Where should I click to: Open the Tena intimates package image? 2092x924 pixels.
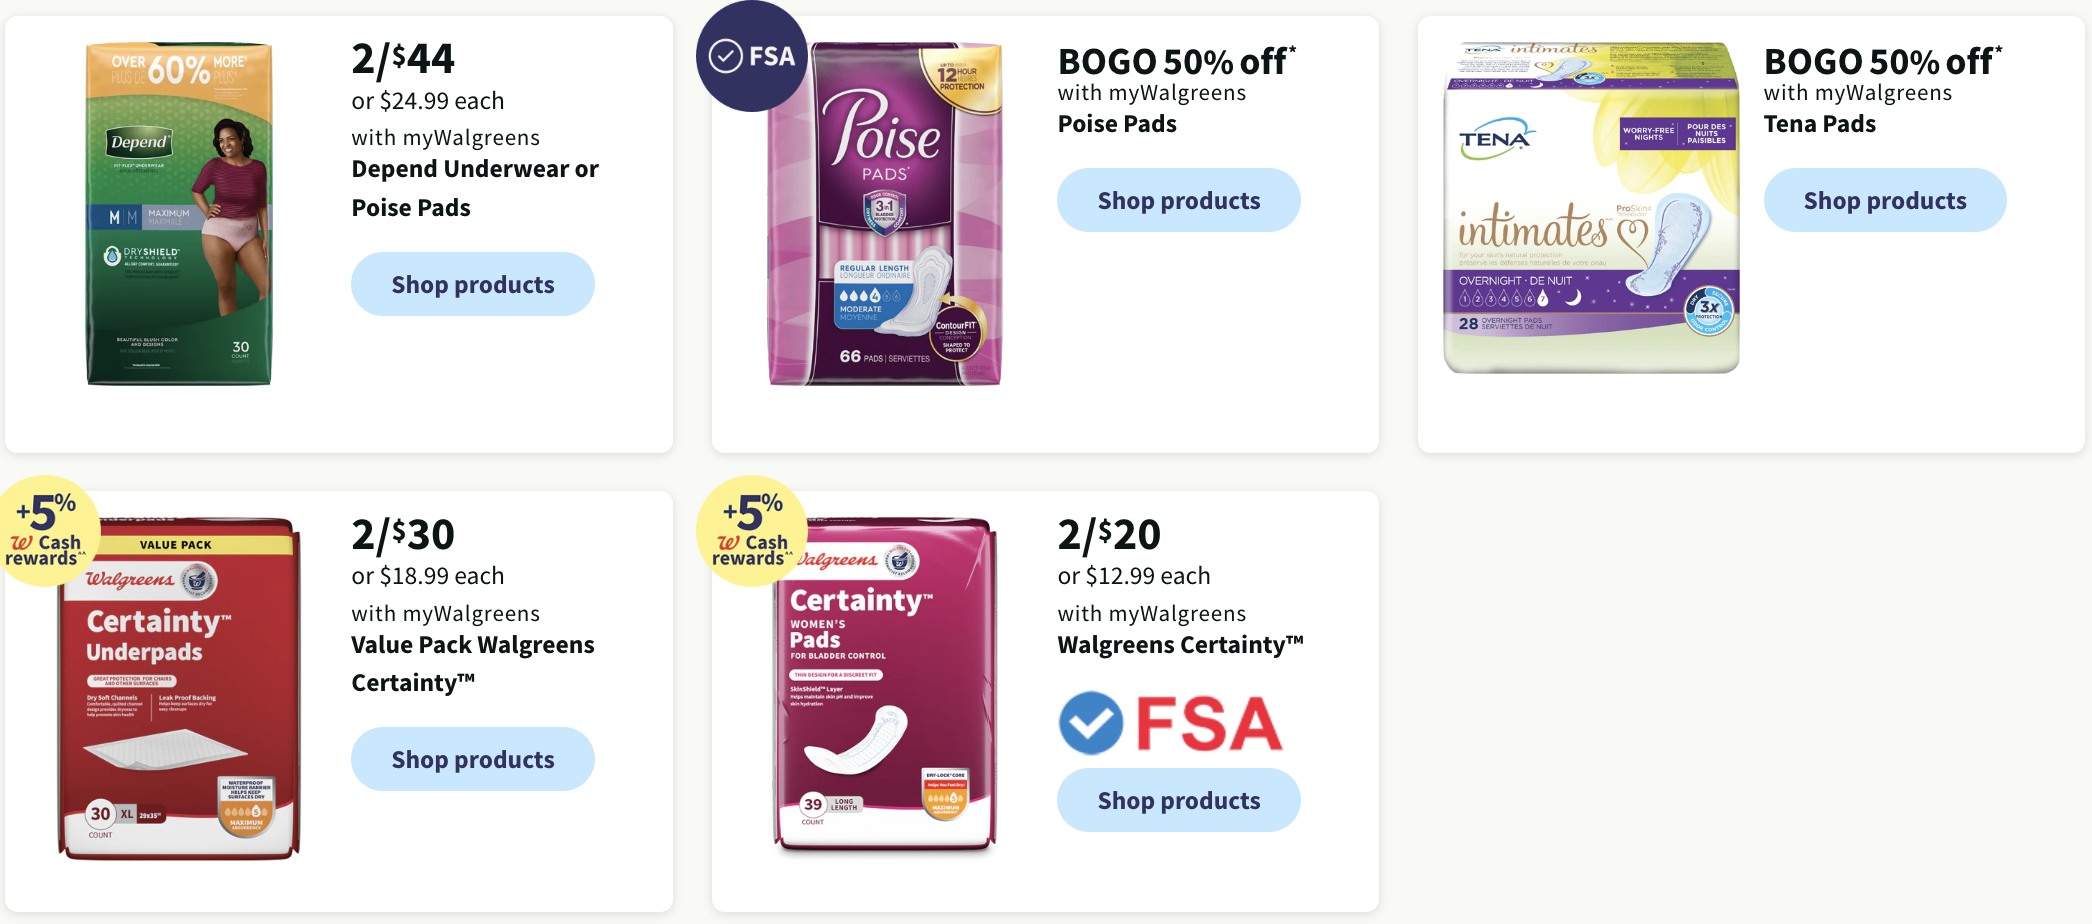pyautogui.click(x=1591, y=207)
